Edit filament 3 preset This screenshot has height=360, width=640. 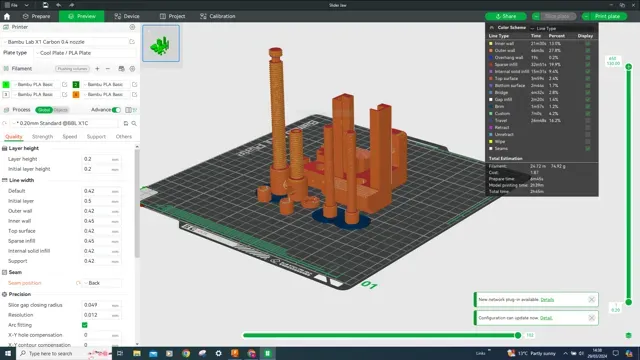pyautogui.click(x=64, y=94)
